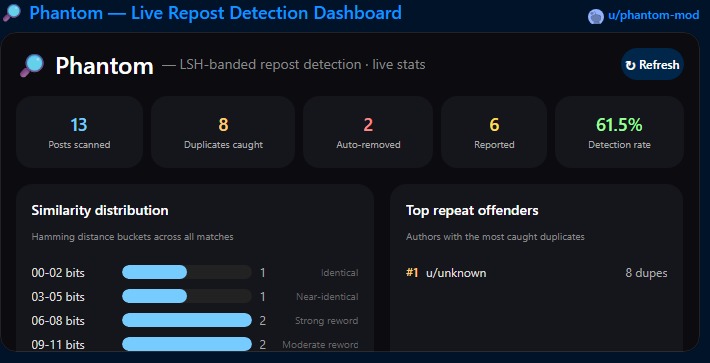This screenshot has height=363, width=710.
Task: Click the 61.5% Detection rate value
Action: pos(619,124)
